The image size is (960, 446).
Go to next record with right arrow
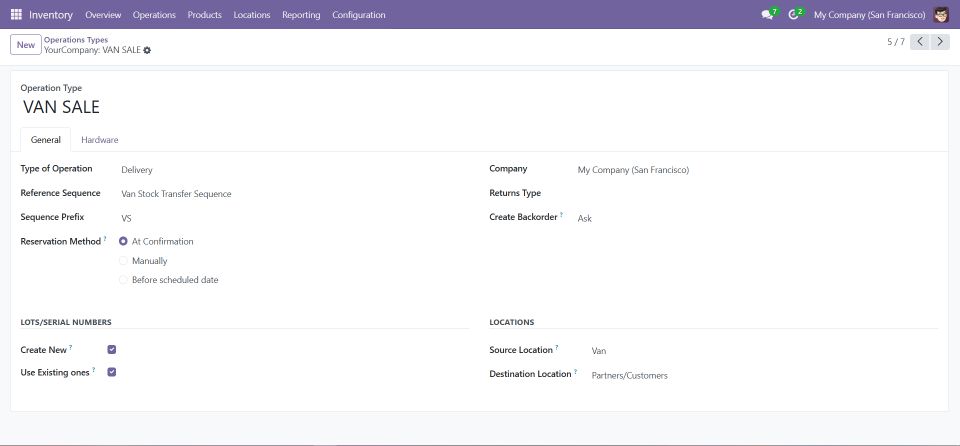point(940,42)
